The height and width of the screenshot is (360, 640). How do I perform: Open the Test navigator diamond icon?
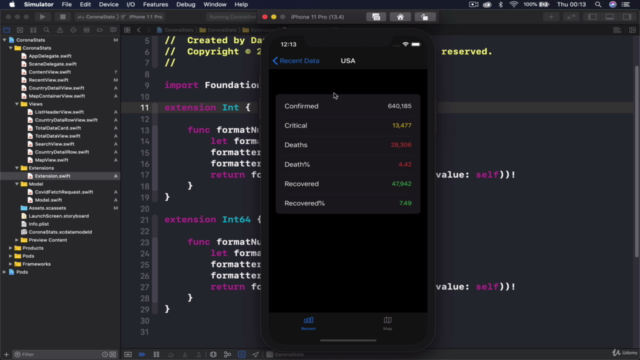coord(73,30)
